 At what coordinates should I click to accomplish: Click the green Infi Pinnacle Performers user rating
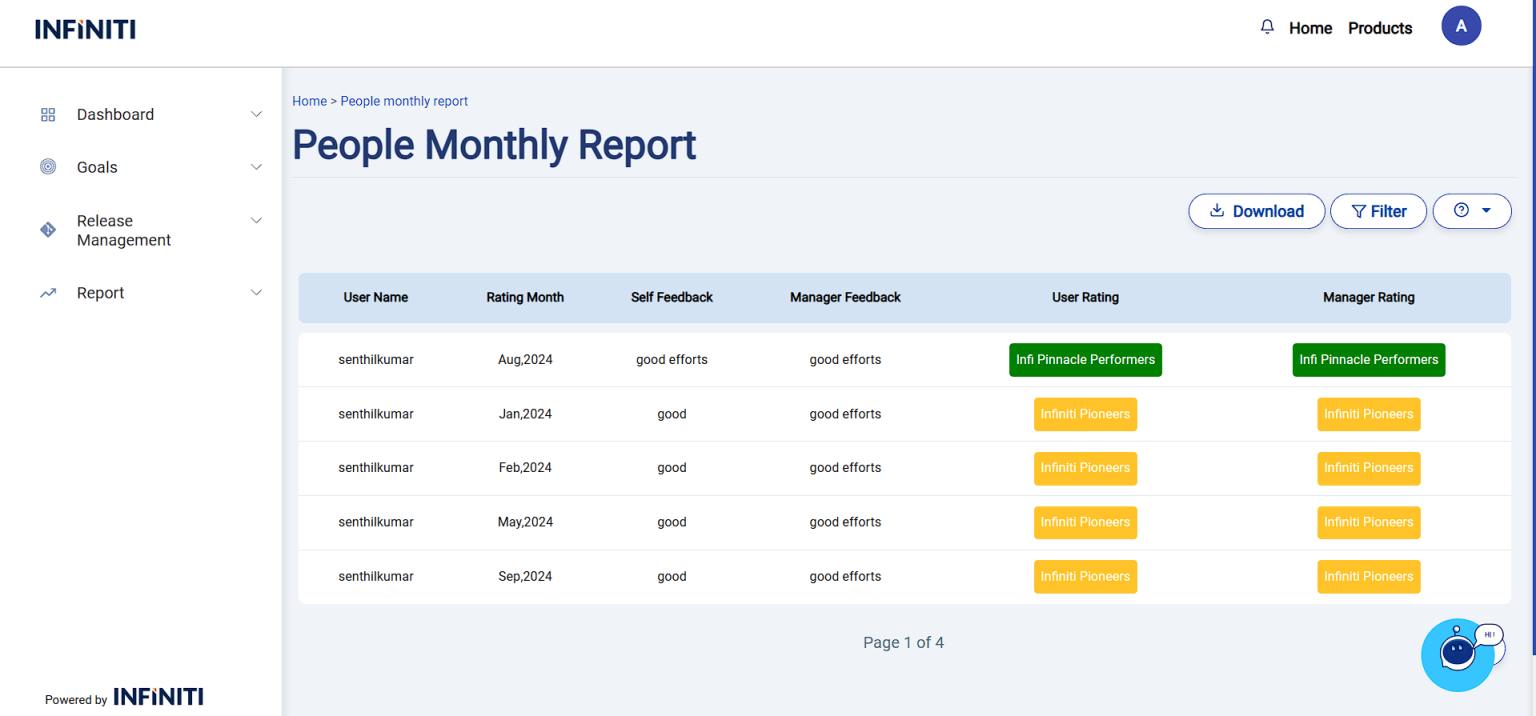(x=1085, y=360)
